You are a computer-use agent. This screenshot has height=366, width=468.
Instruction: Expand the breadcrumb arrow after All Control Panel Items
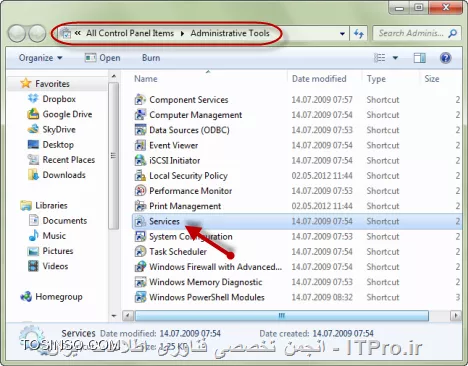(x=182, y=34)
